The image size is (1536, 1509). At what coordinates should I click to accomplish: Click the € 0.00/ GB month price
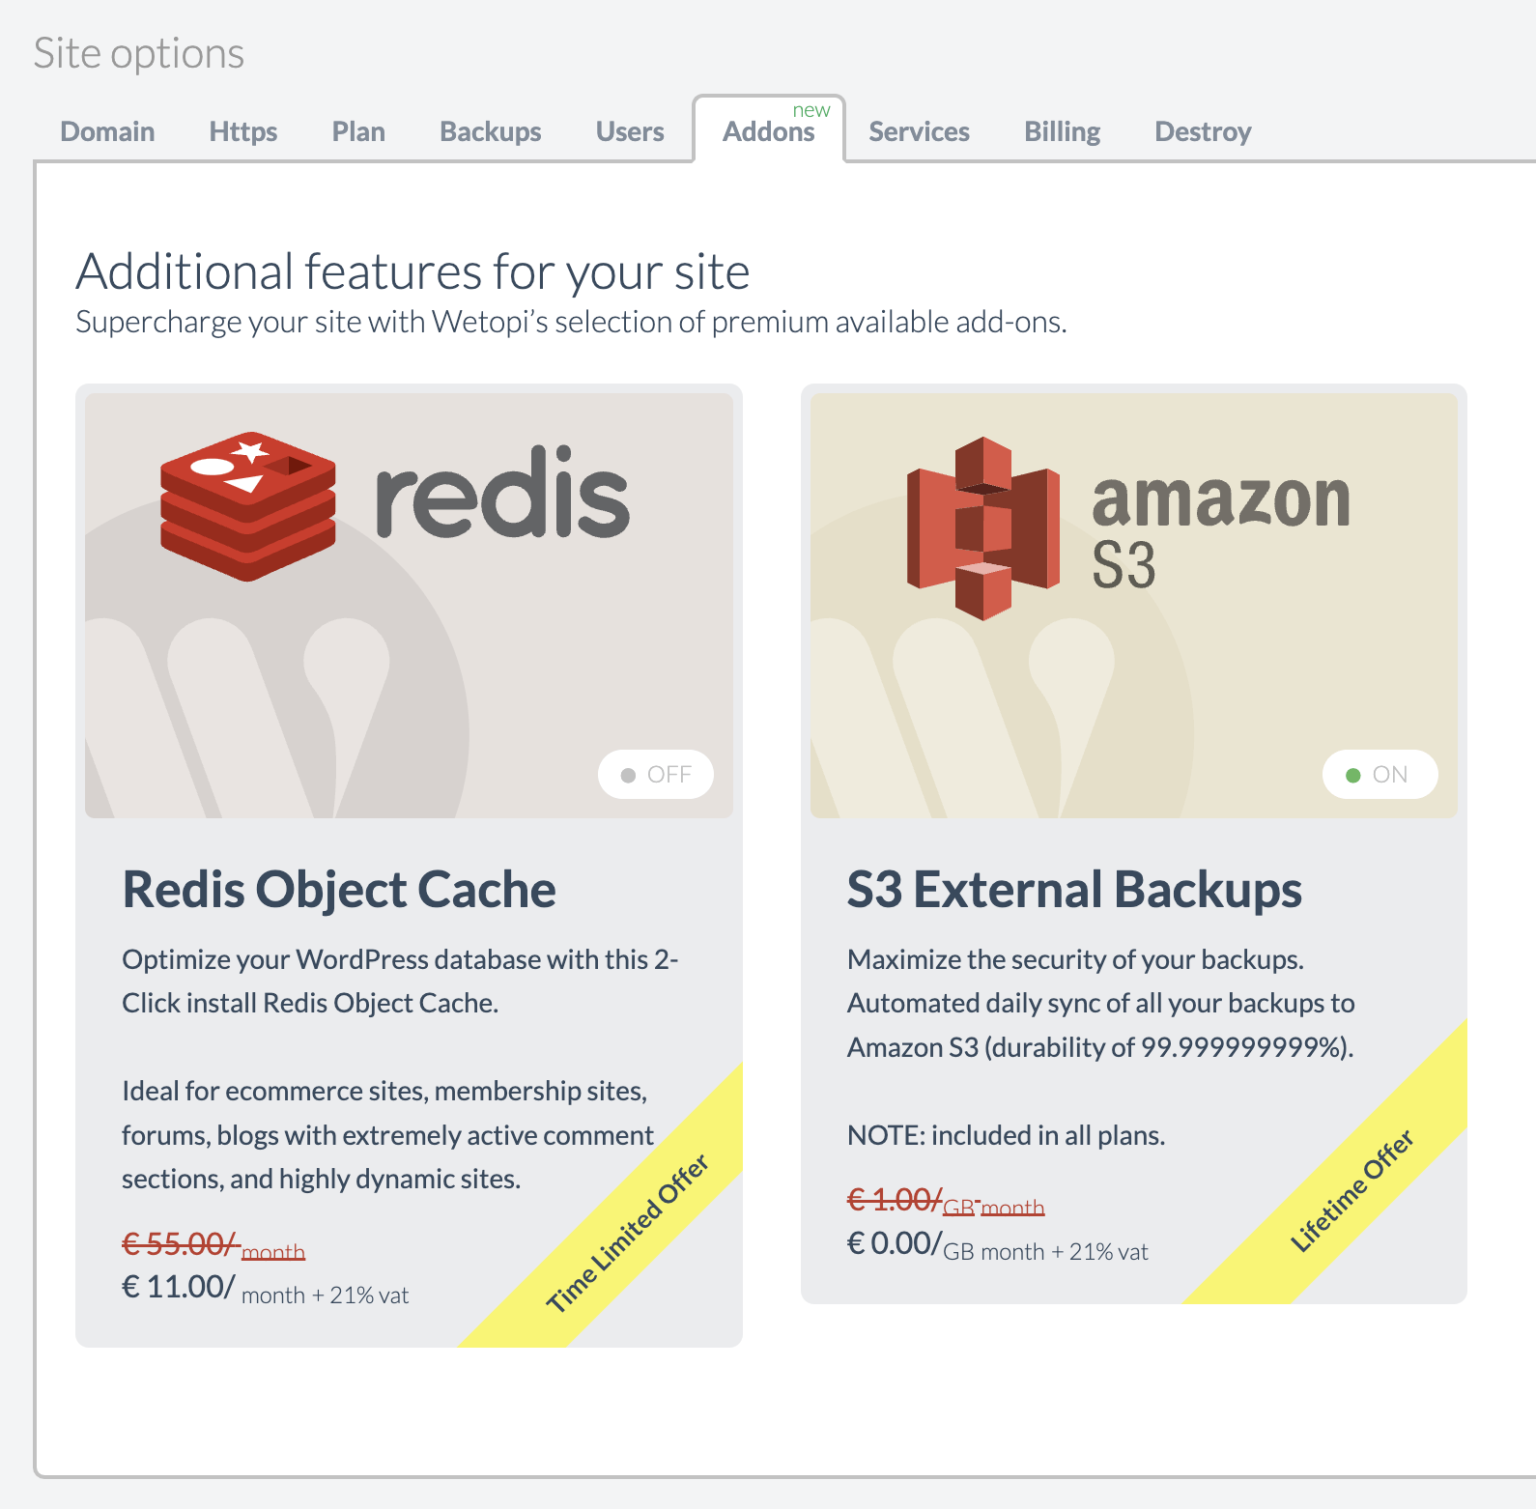(x=997, y=1245)
